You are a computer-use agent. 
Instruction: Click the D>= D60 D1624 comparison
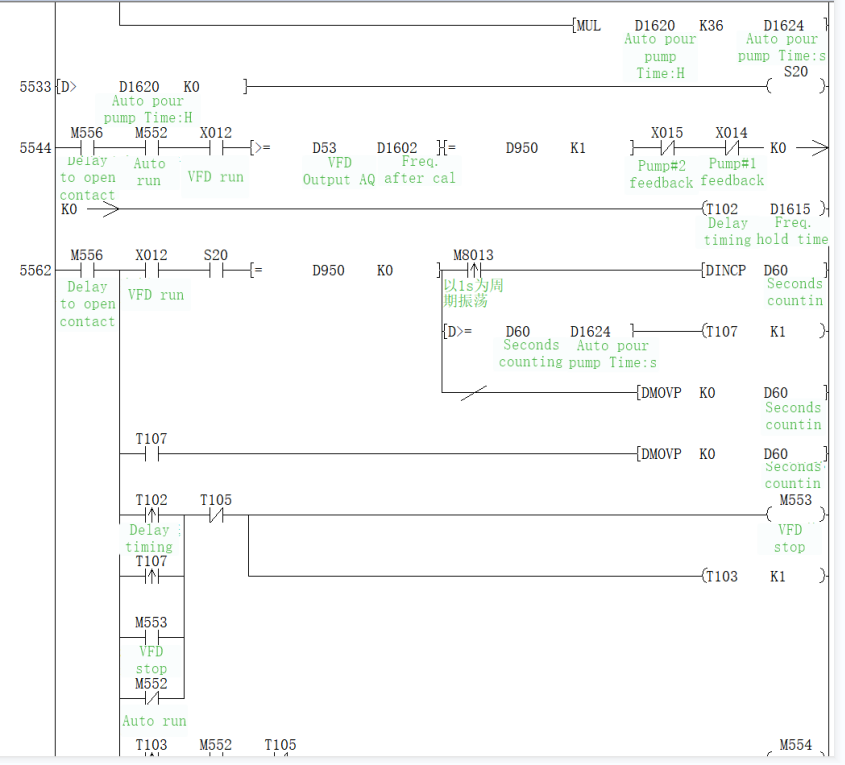[x=538, y=331]
